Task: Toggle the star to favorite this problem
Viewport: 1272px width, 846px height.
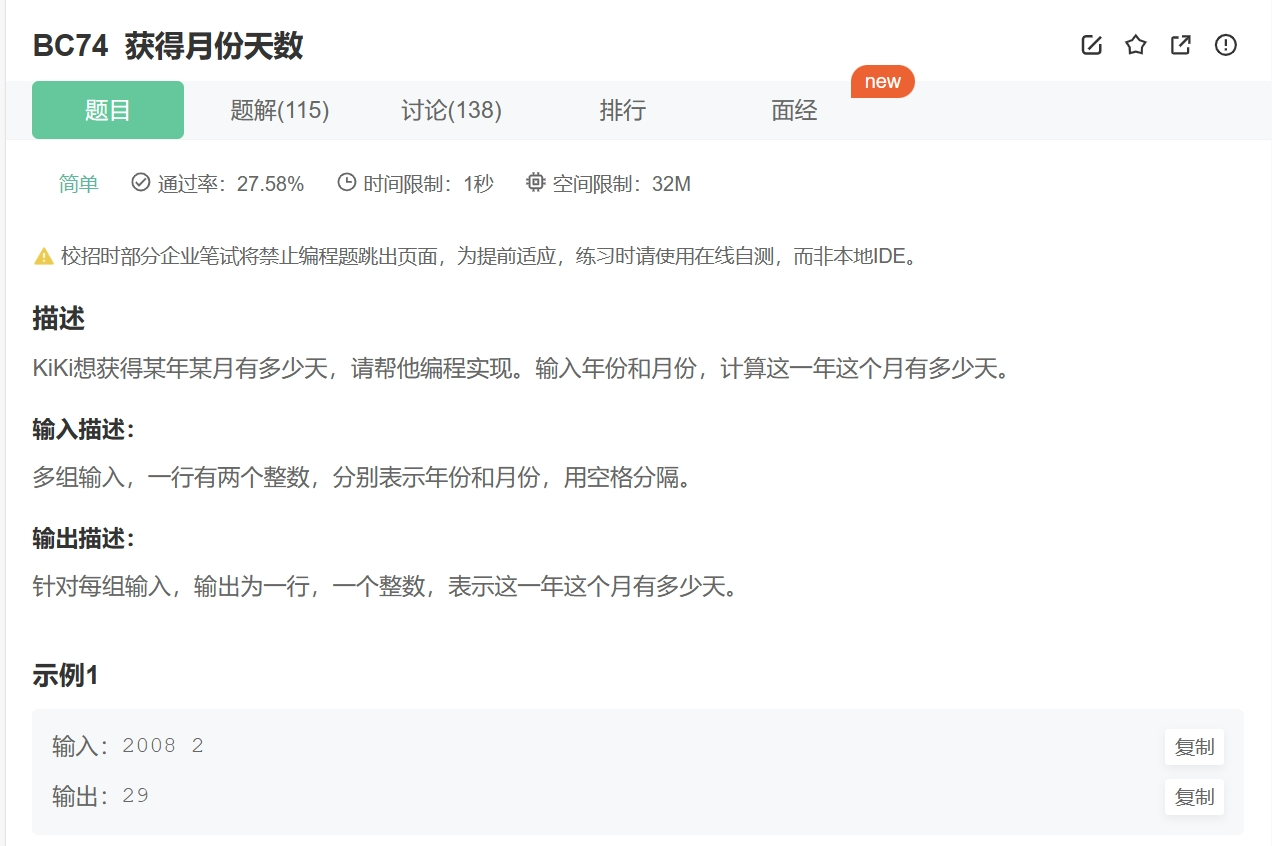Action: (1135, 45)
